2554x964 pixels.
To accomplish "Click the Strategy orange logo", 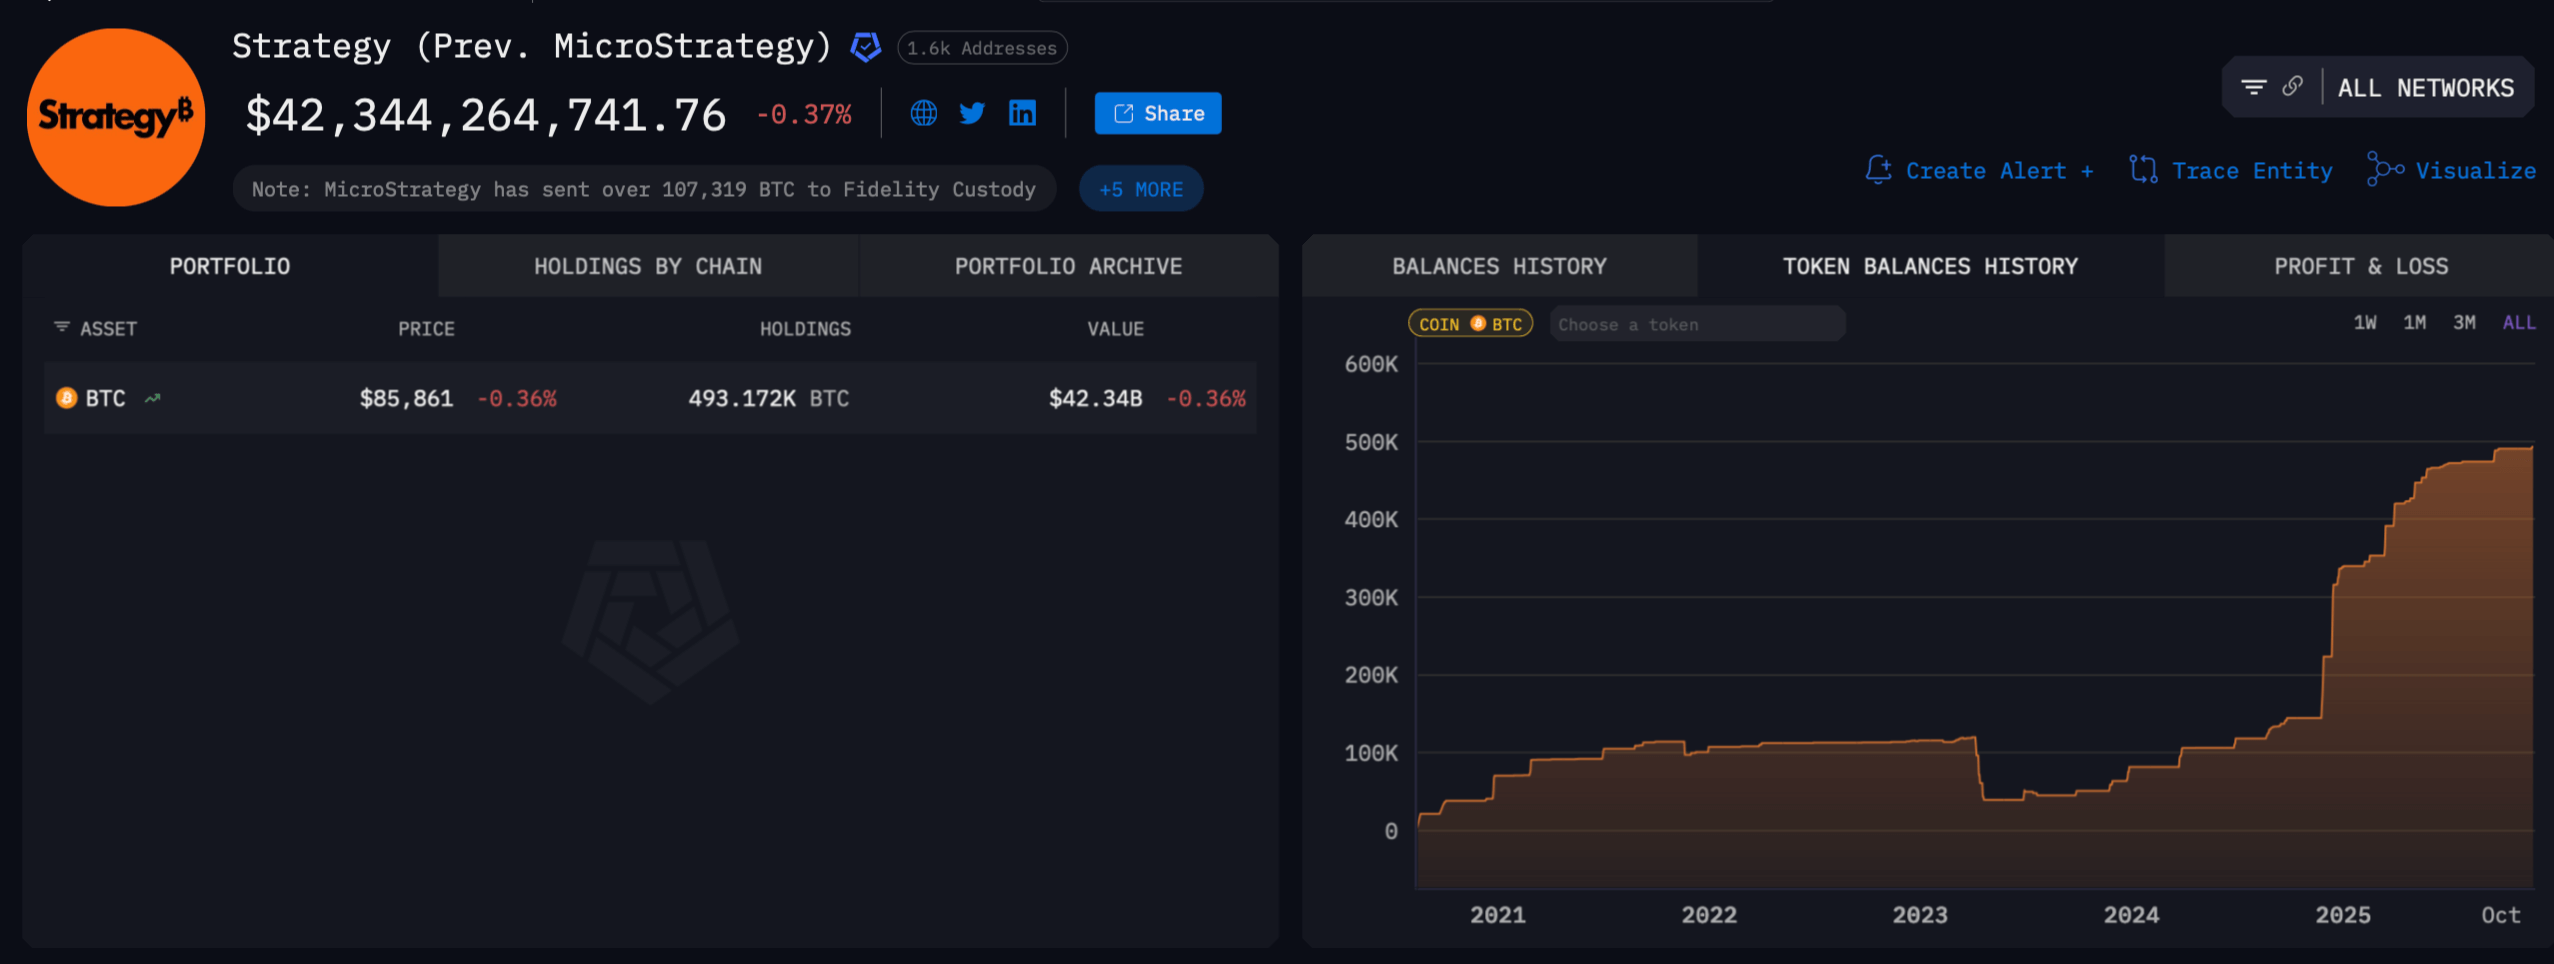I will pyautogui.click(x=116, y=117).
